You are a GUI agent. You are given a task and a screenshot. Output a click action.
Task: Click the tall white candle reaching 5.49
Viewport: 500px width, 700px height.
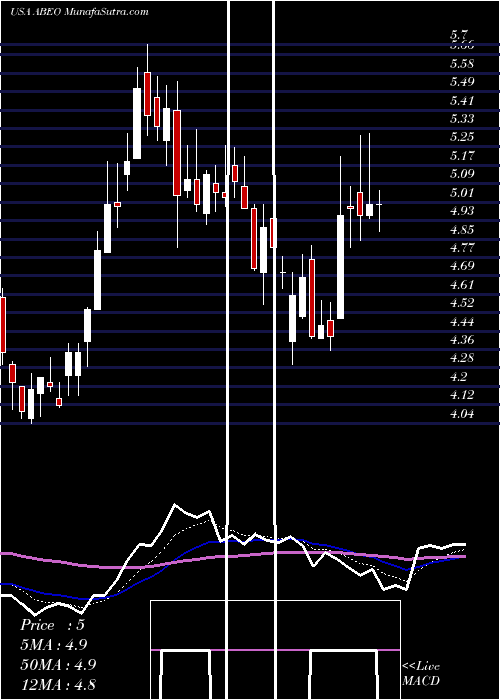click(x=137, y=123)
